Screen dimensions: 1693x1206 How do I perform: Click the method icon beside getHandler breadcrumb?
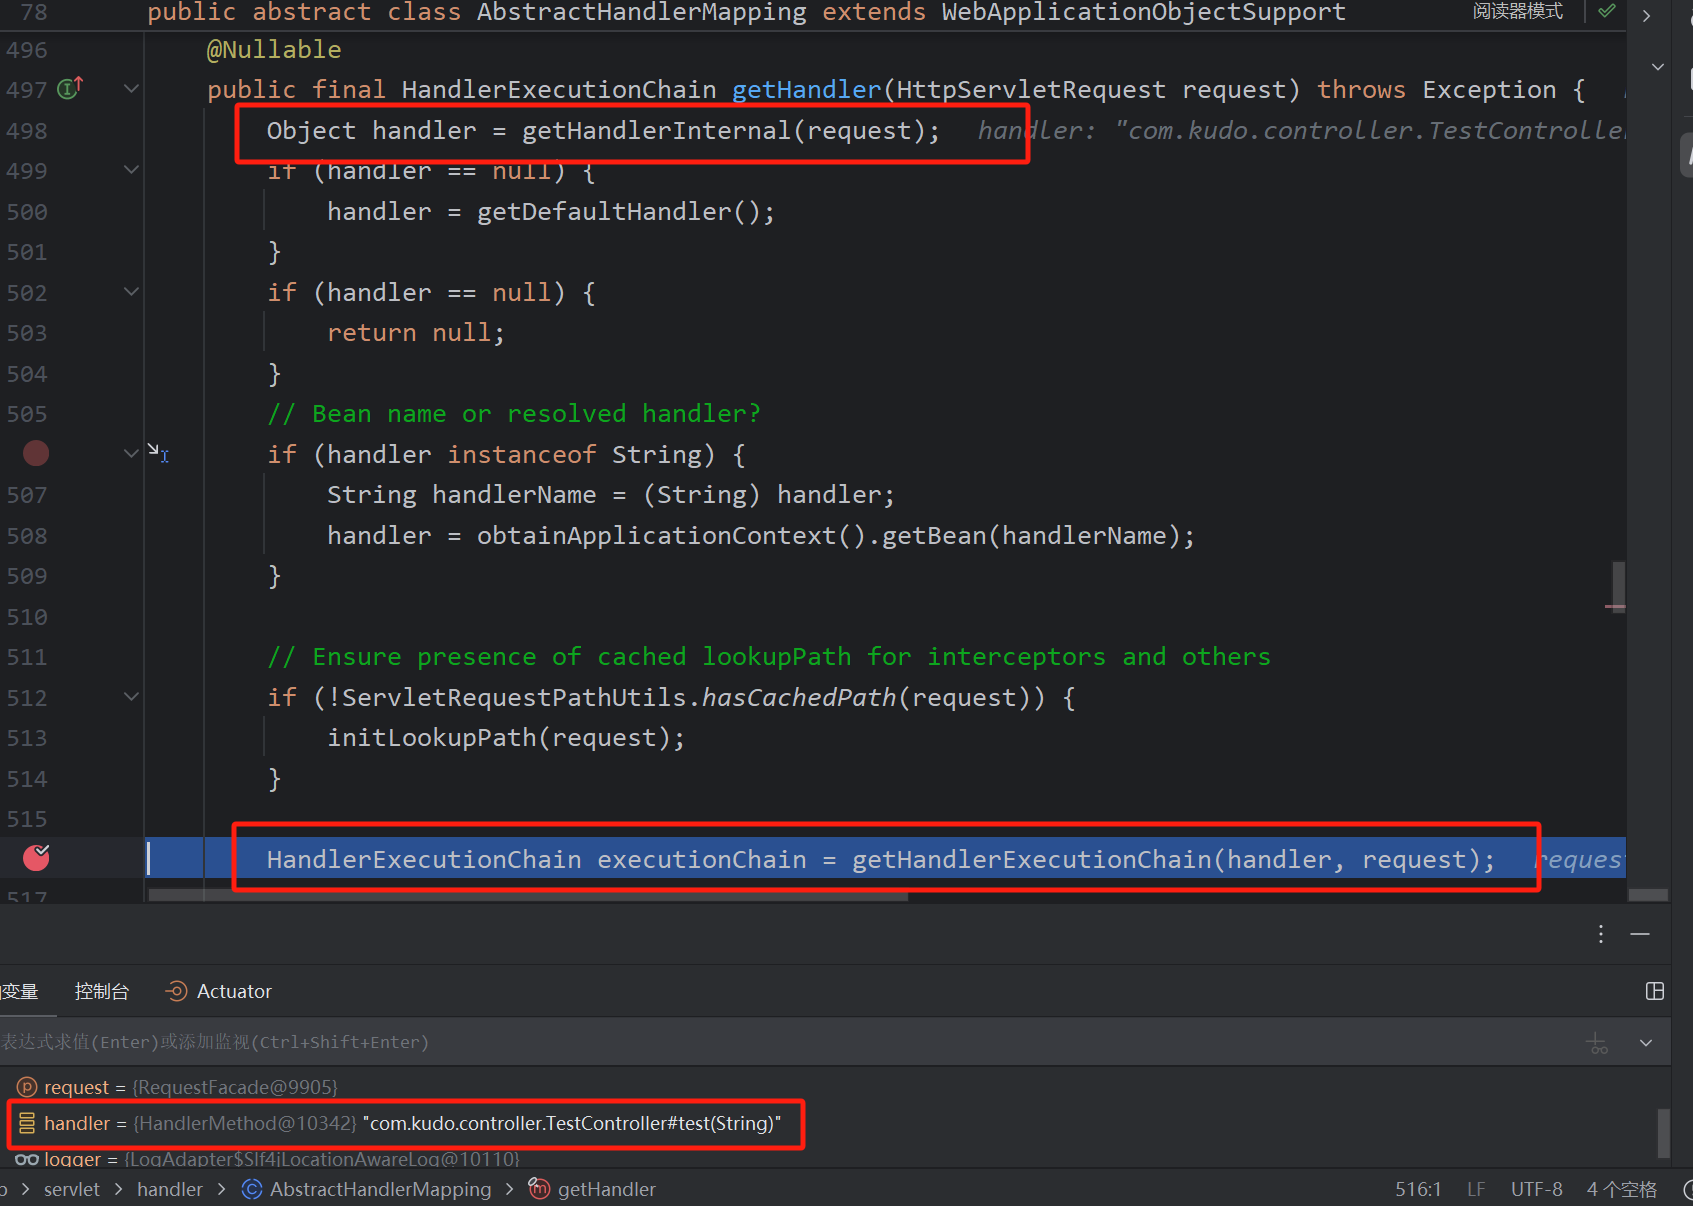539,1189
